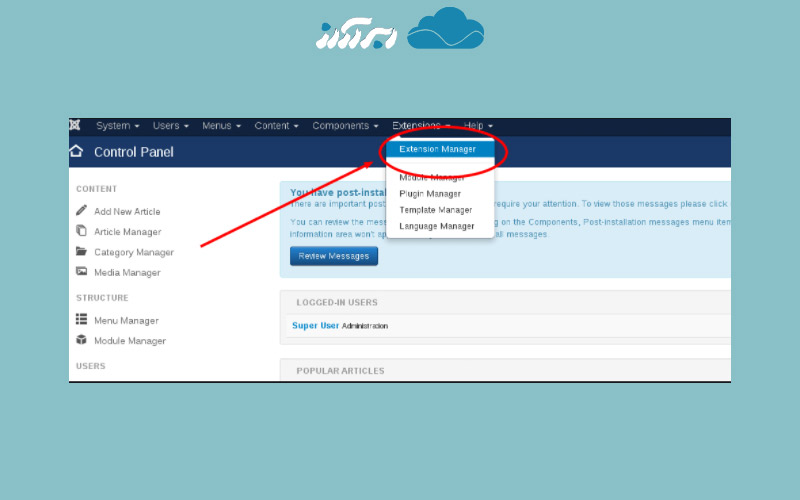Viewport: 800px width, 500px height.
Task: Expand the Users dropdown menu
Action: pyautogui.click(x=170, y=126)
